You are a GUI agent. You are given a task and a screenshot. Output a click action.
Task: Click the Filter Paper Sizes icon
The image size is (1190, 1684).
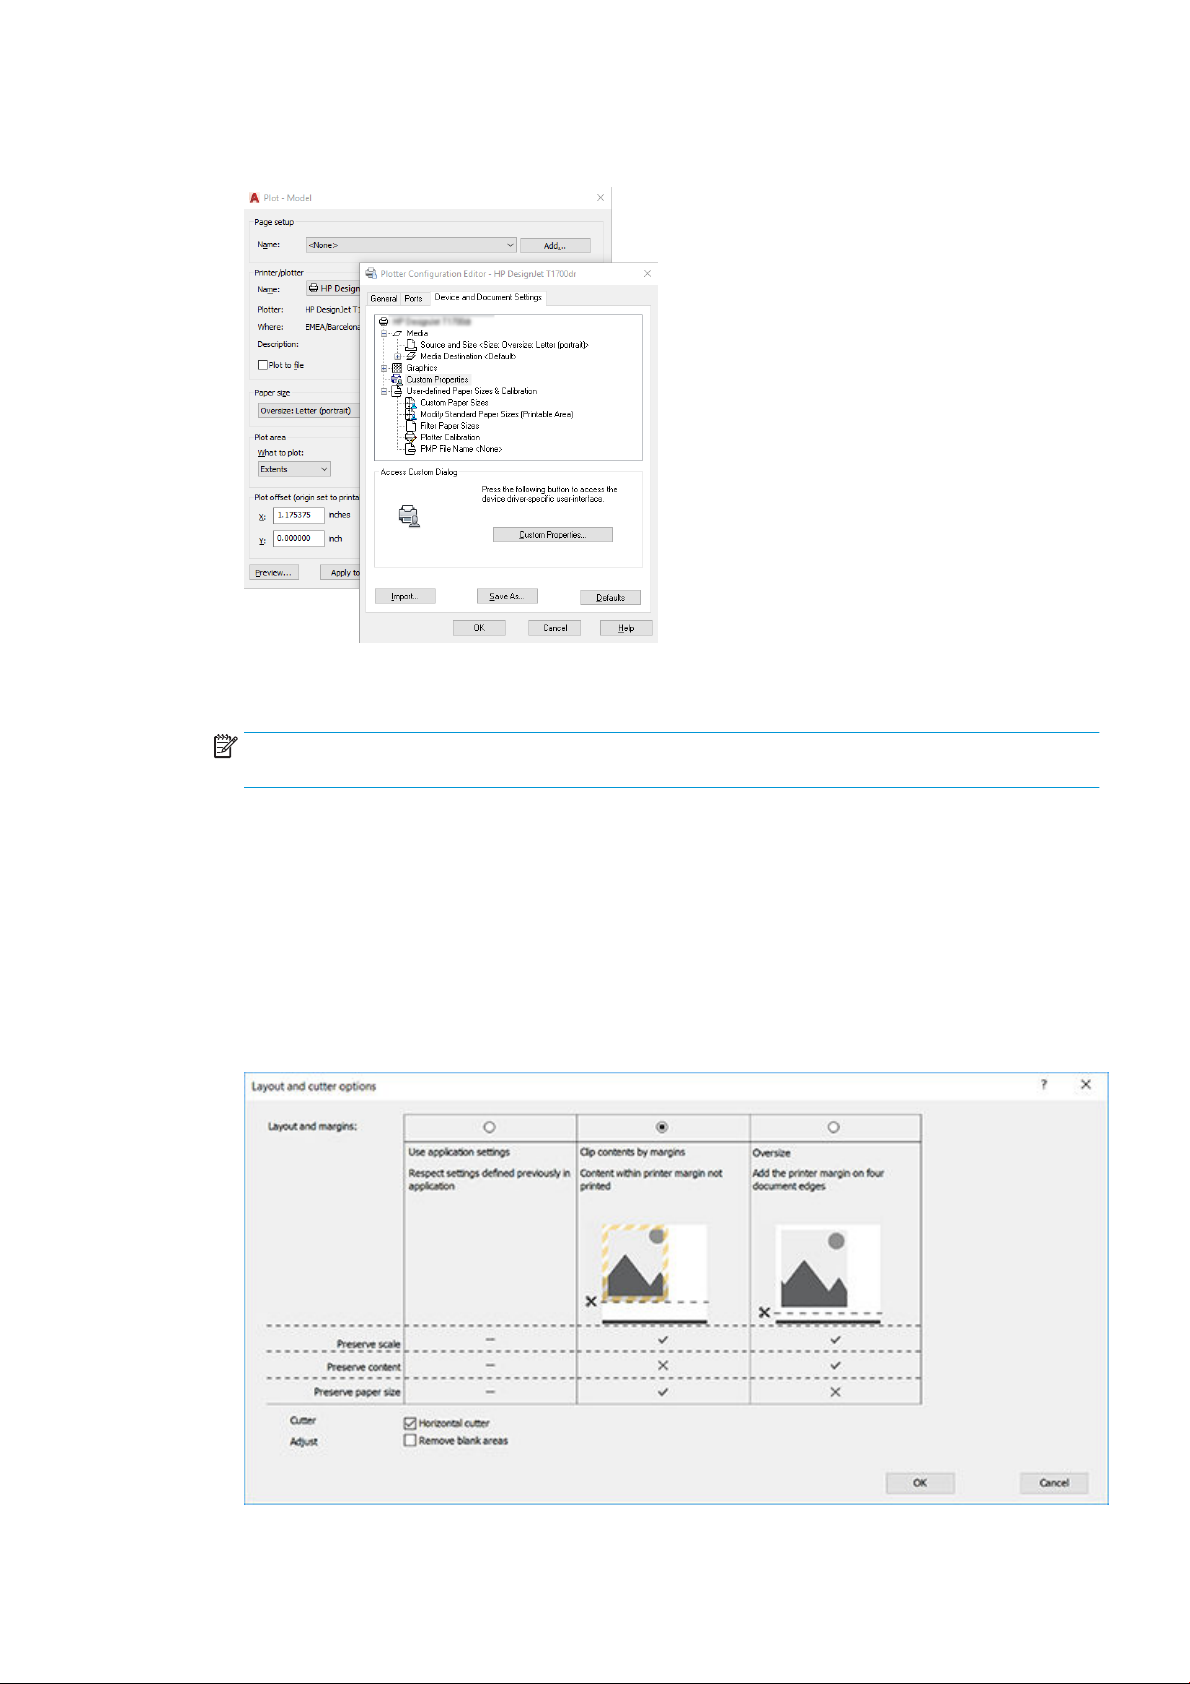click(411, 426)
